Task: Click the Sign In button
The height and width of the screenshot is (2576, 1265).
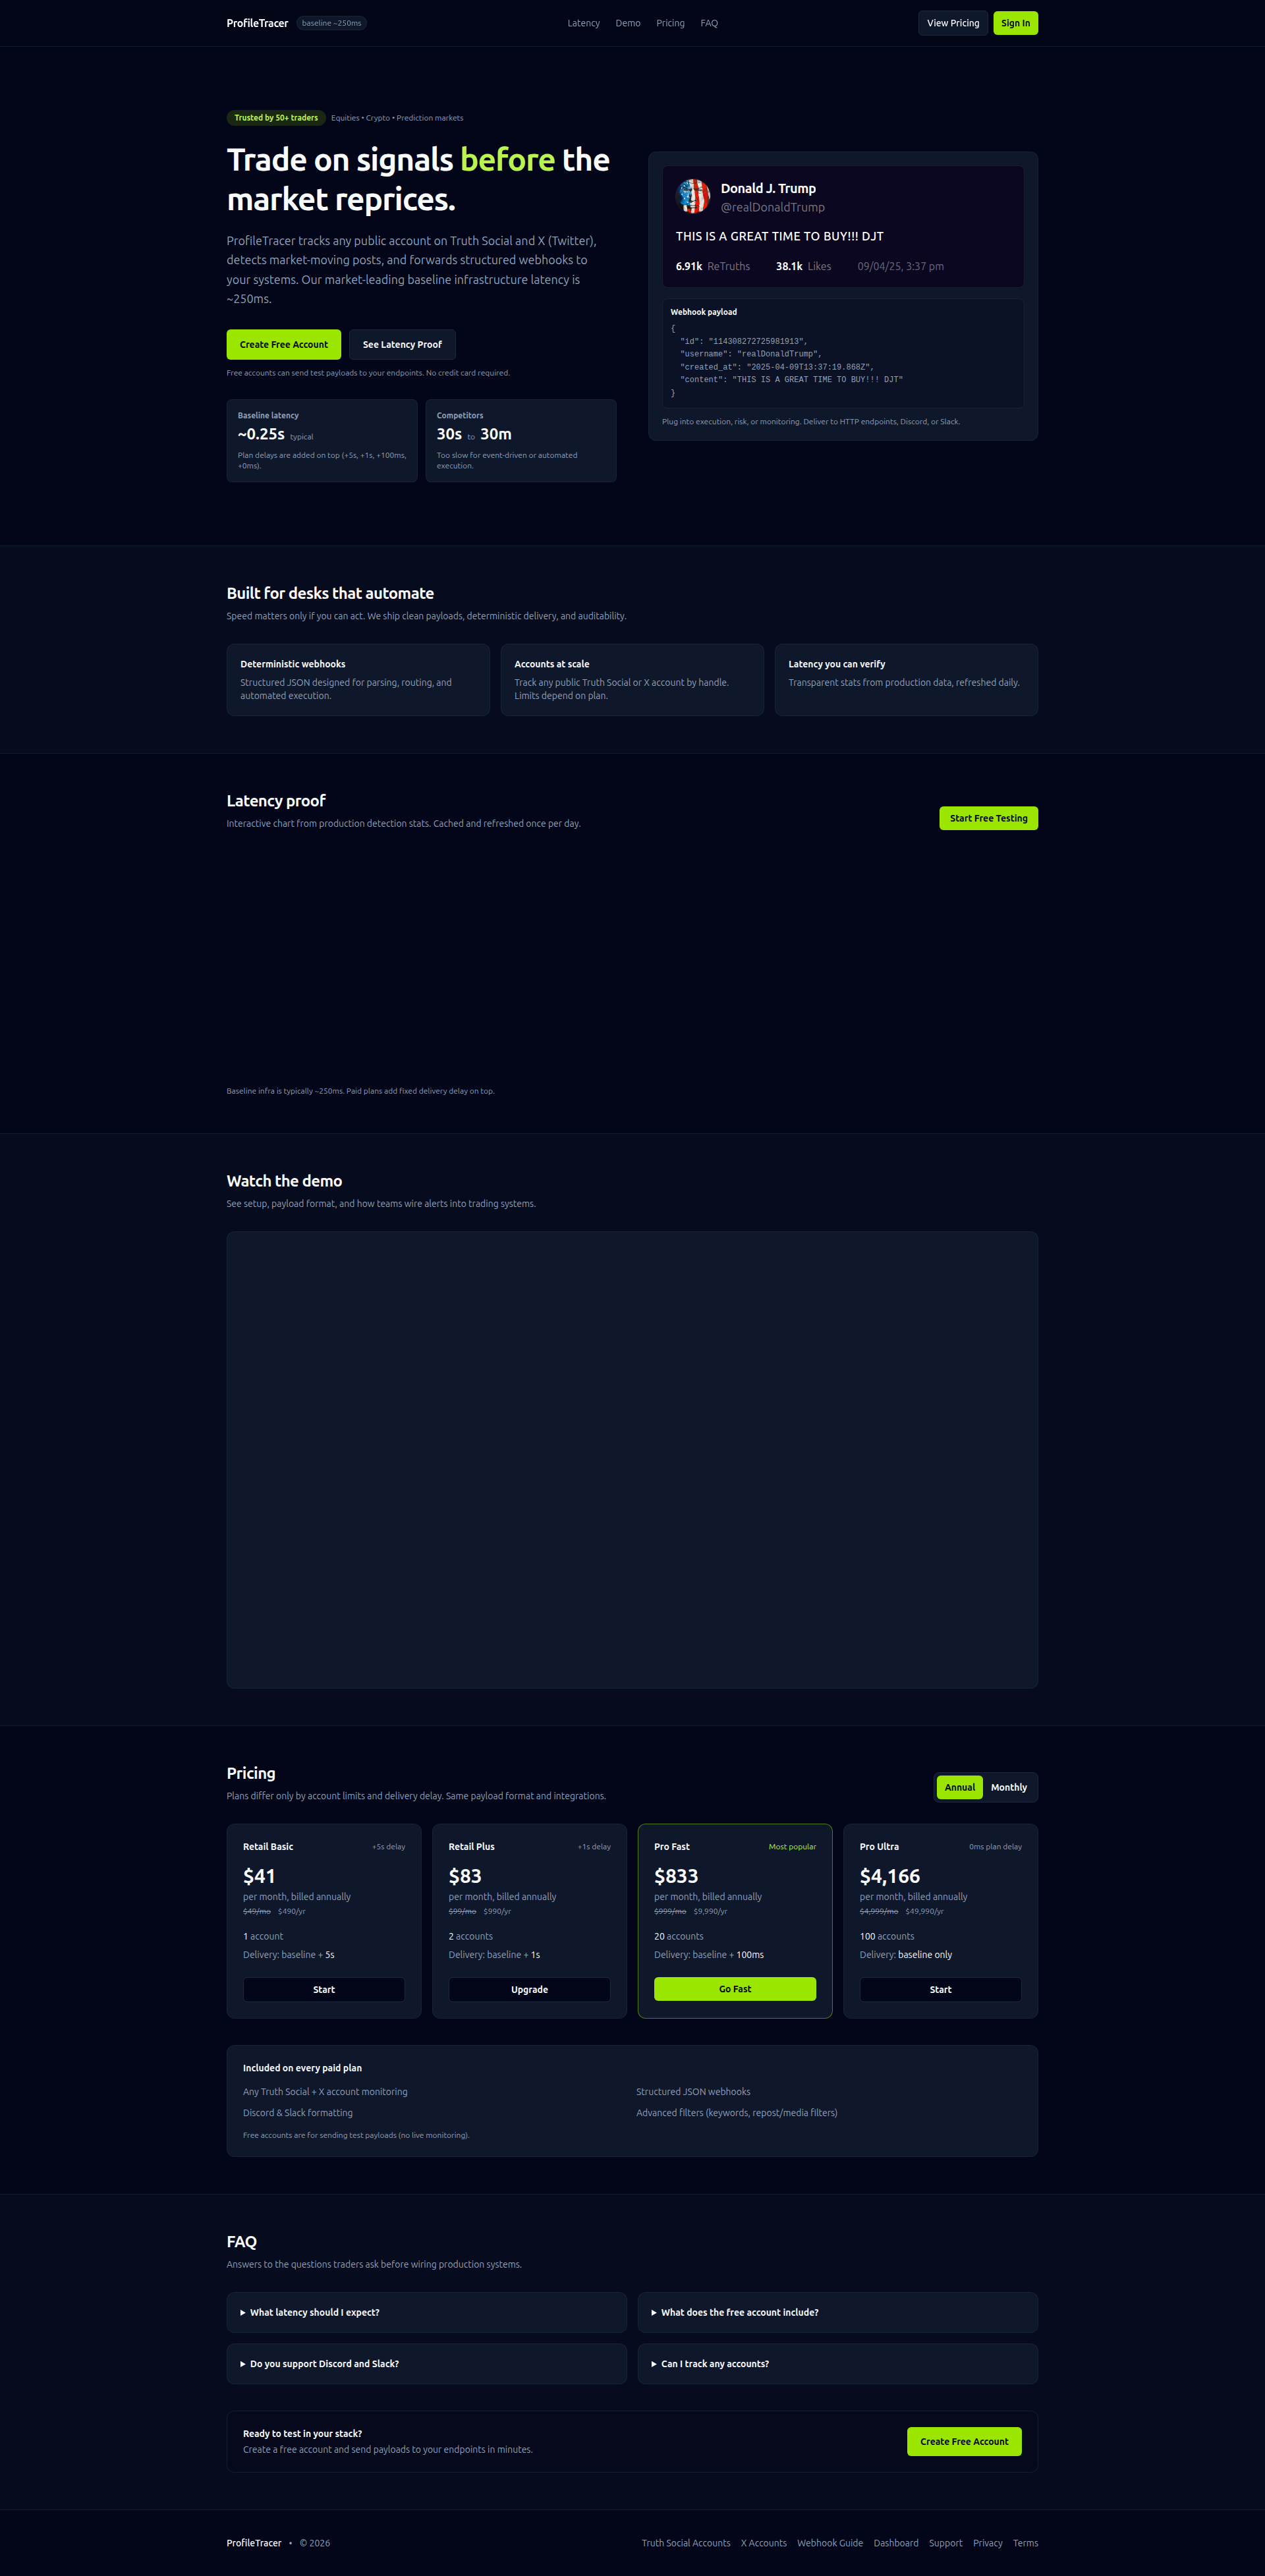Action: (x=1015, y=23)
